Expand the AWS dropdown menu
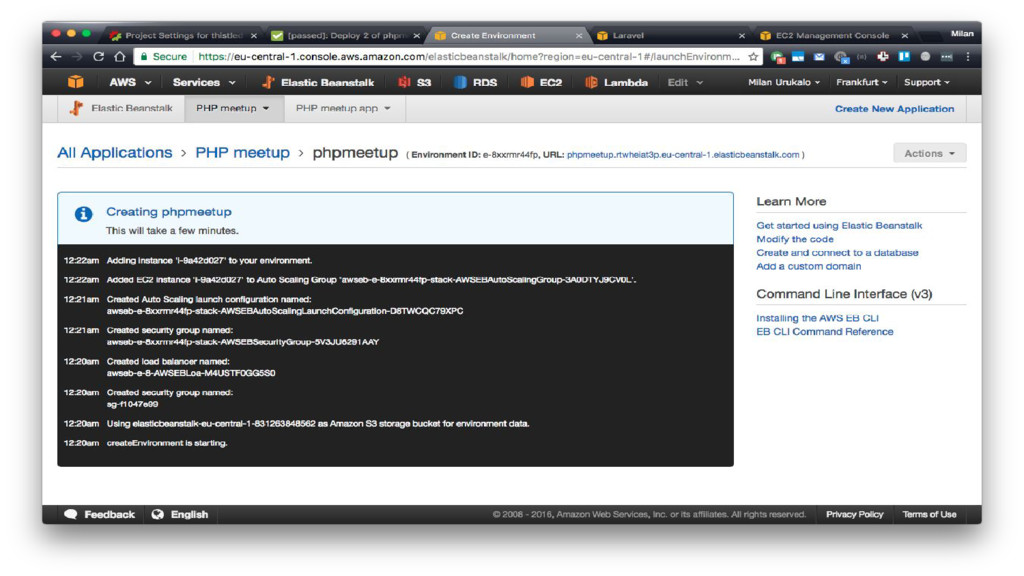The image size is (1024, 576). pos(130,82)
